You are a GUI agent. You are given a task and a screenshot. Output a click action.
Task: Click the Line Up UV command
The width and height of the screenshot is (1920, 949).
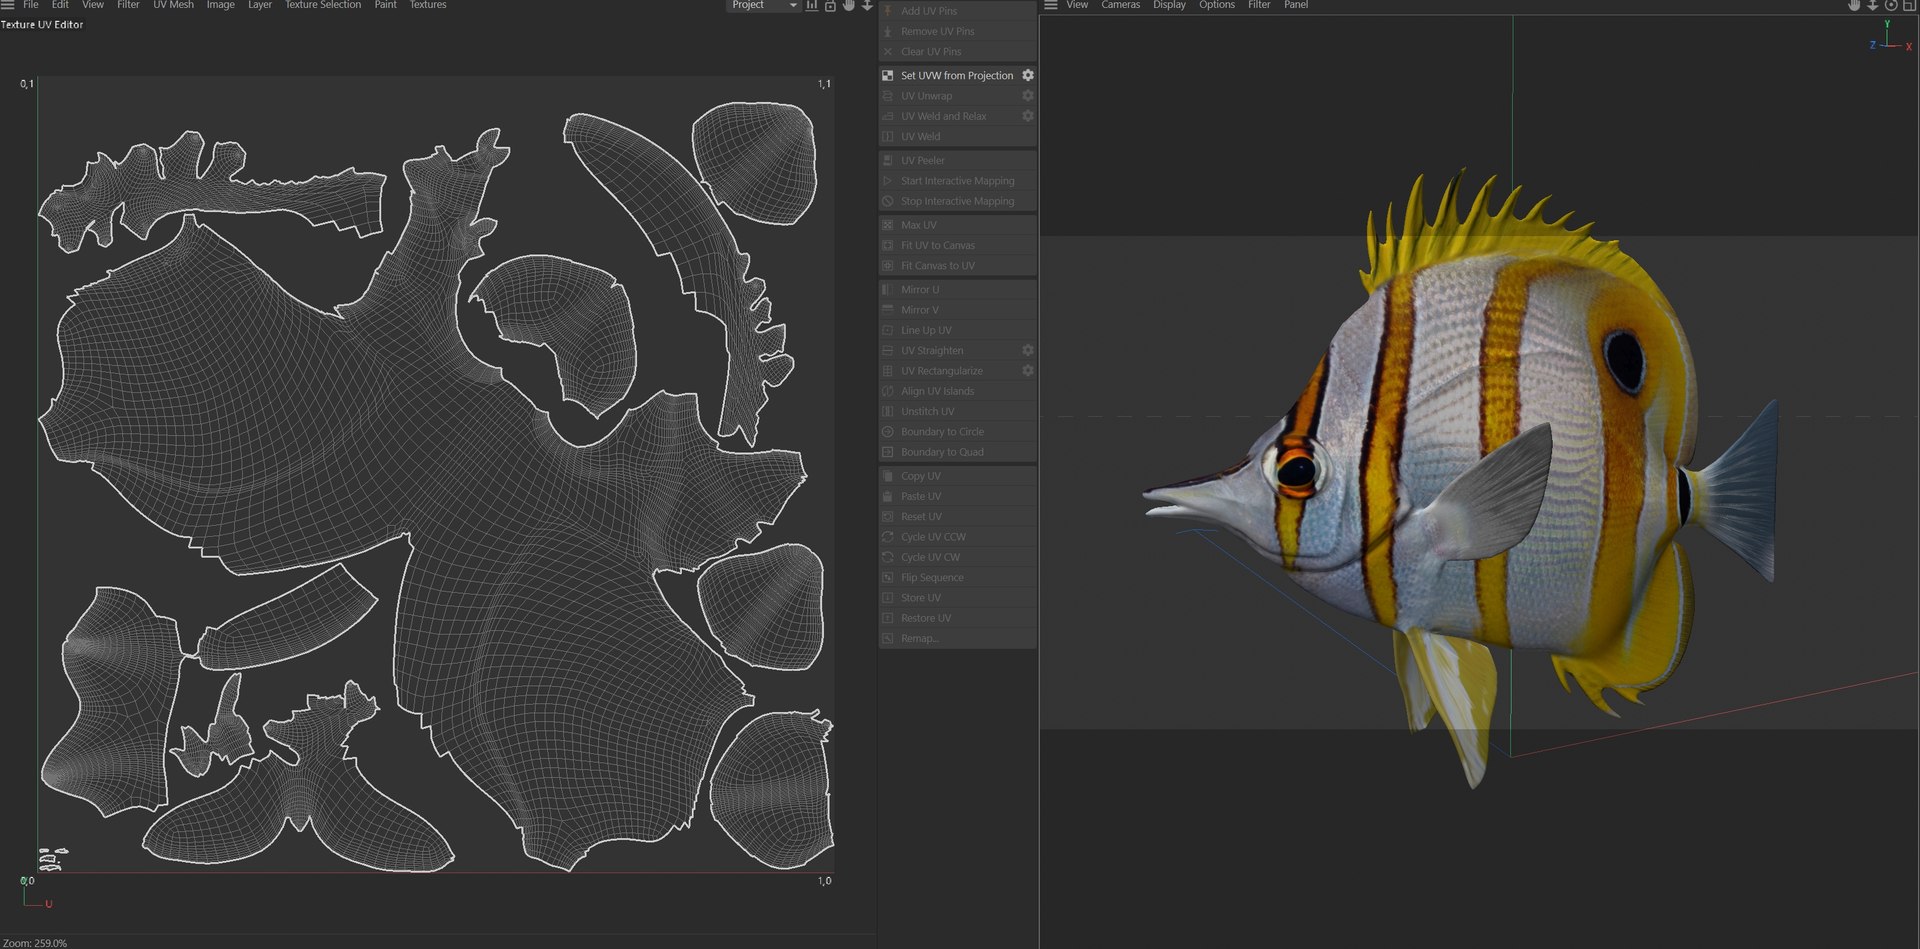click(x=957, y=330)
